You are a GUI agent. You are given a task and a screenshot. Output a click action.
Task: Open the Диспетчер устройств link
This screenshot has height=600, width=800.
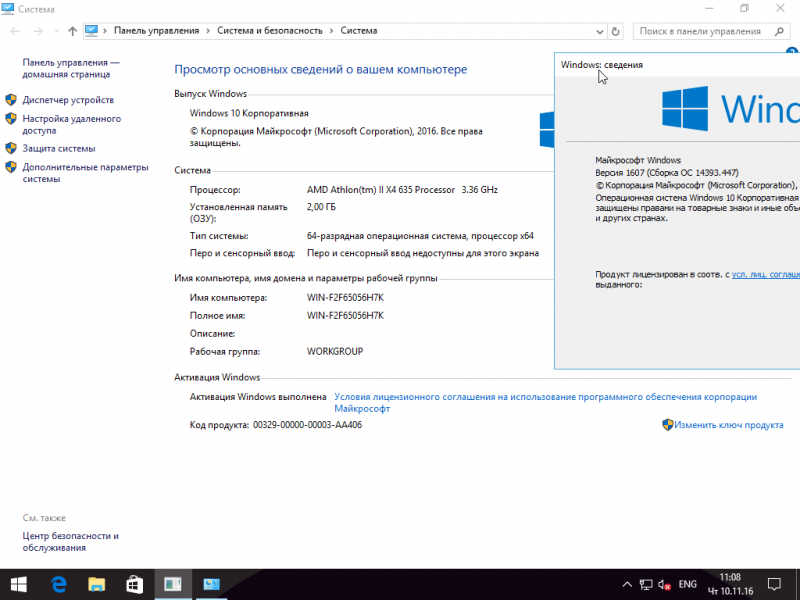(68, 100)
